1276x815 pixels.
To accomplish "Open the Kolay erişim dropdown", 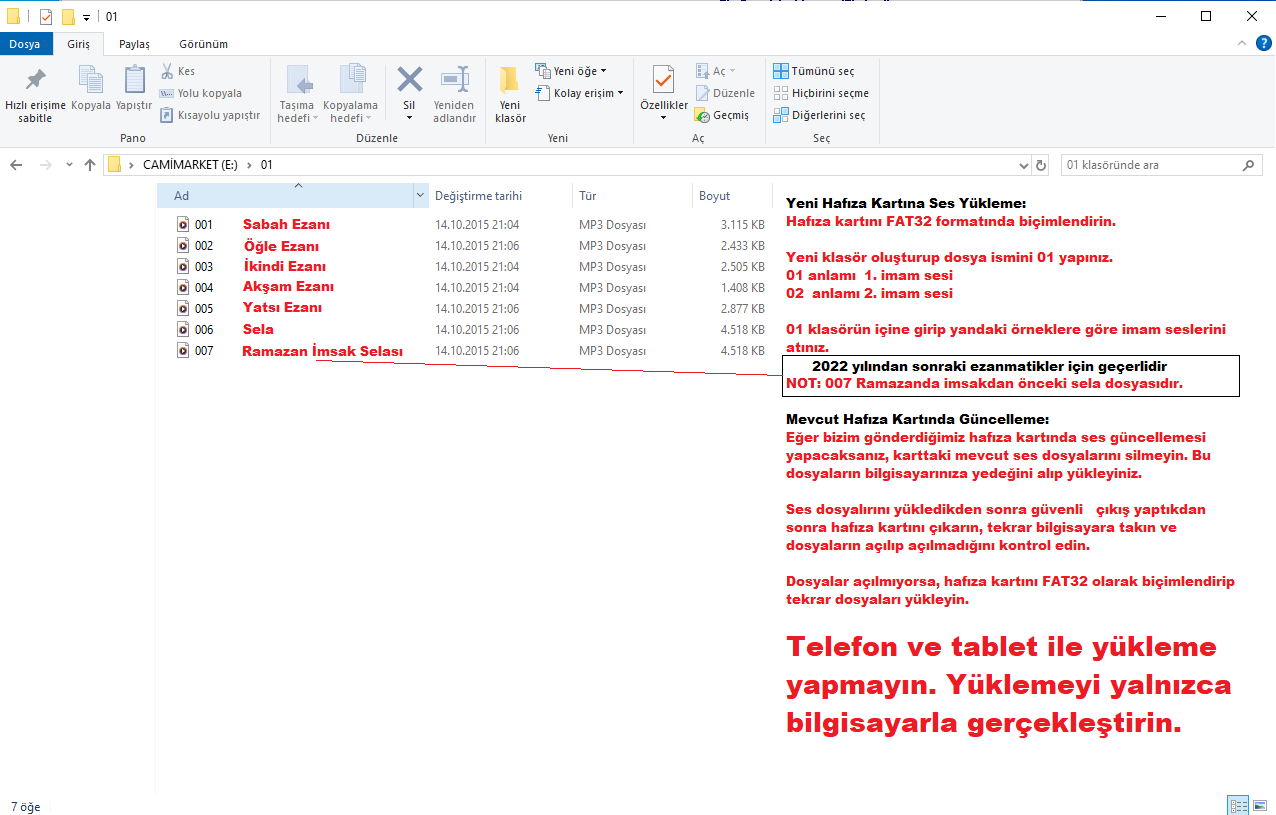I will [x=579, y=93].
